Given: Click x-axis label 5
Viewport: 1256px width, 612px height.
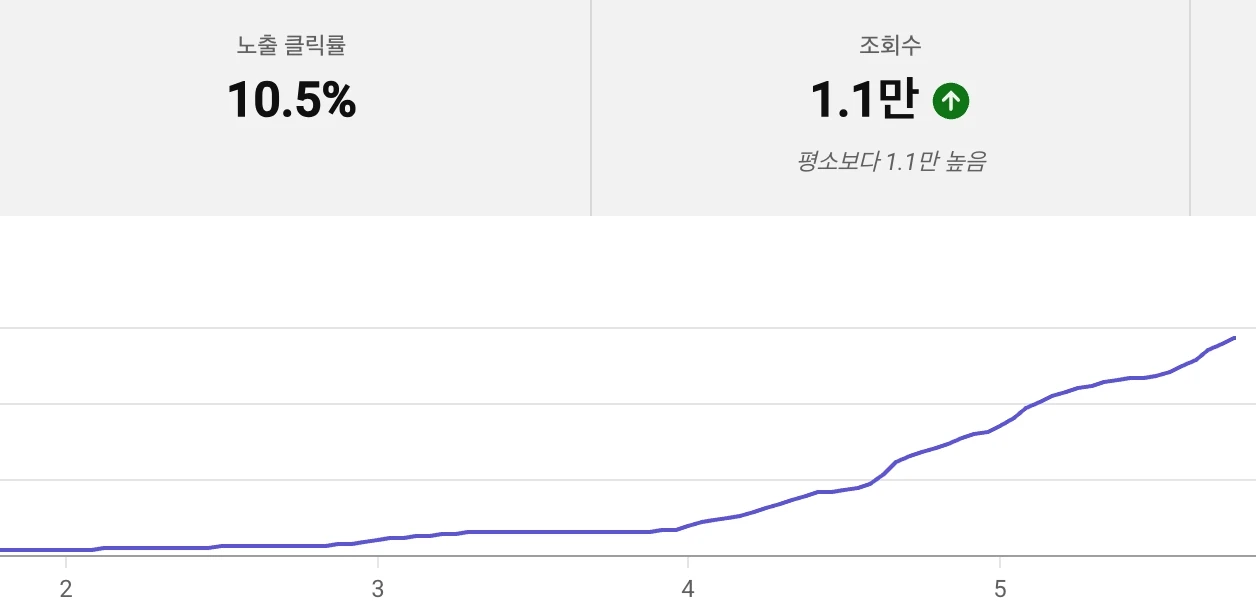Looking at the screenshot, I should (x=999, y=589).
